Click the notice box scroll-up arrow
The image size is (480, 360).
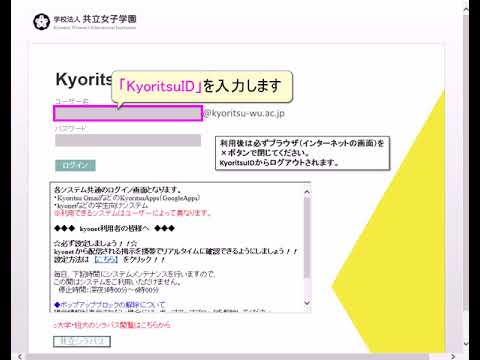tap(307, 192)
